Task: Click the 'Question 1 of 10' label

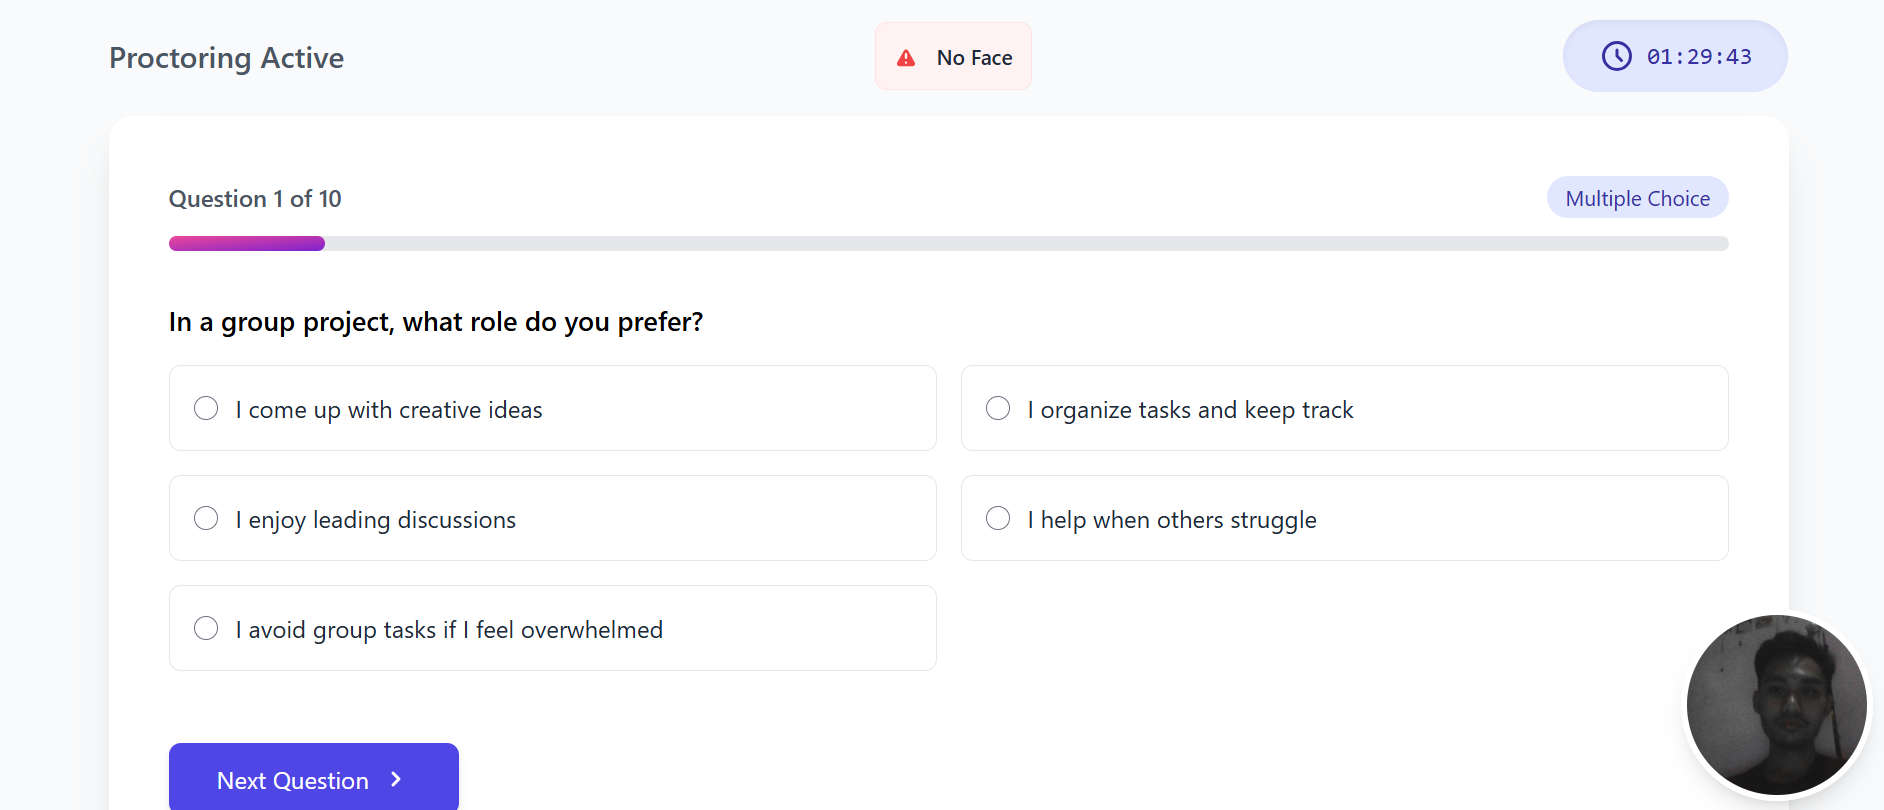Action: (255, 199)
